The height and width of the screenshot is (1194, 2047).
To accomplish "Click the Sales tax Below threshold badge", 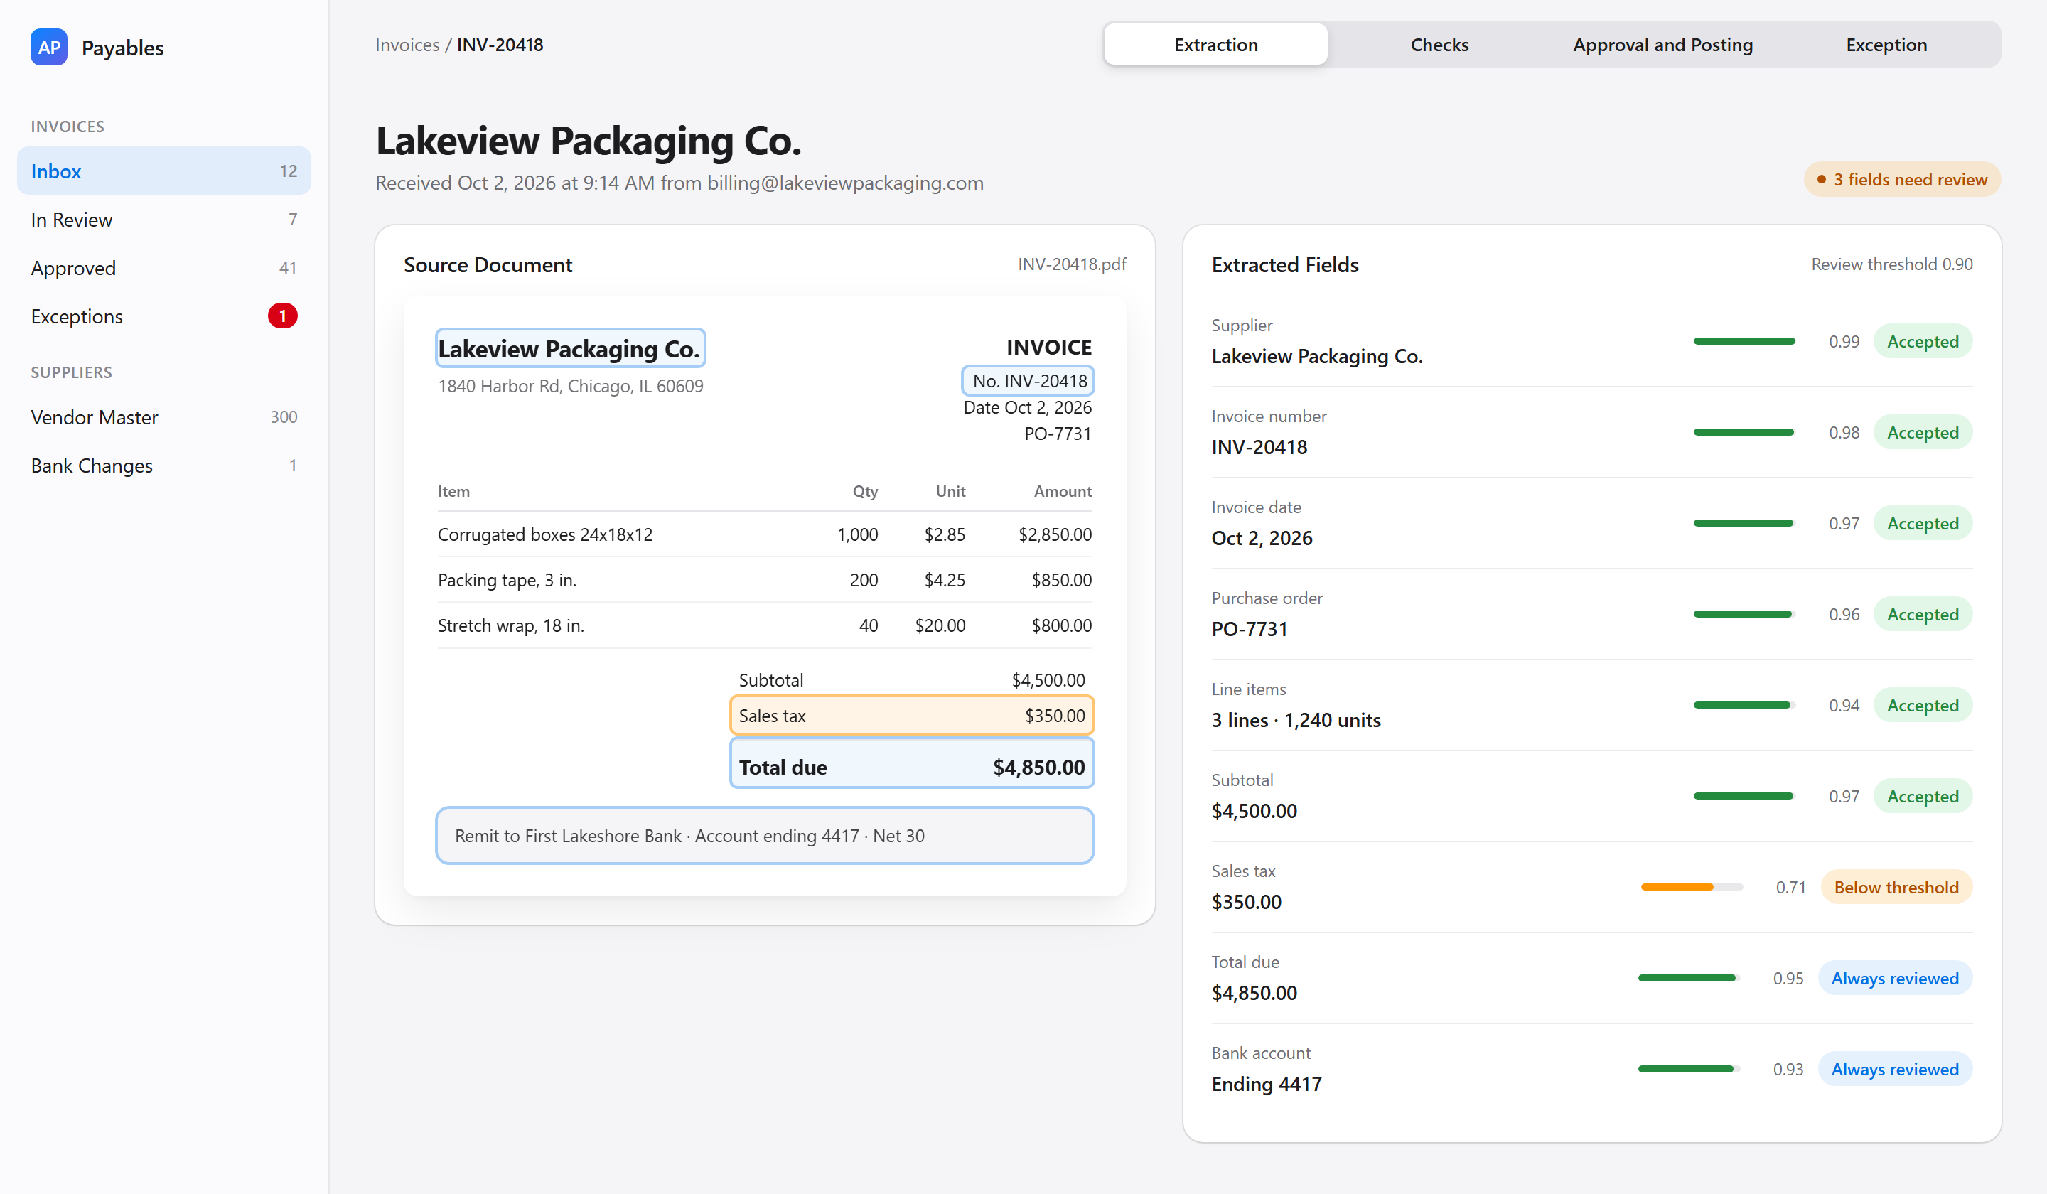I will (1896, 888).
